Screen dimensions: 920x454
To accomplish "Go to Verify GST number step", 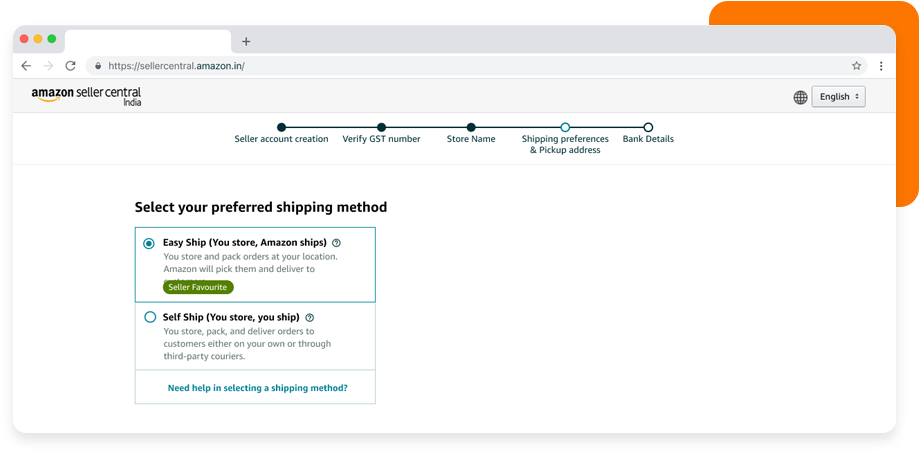I will [x=381, y=128].
